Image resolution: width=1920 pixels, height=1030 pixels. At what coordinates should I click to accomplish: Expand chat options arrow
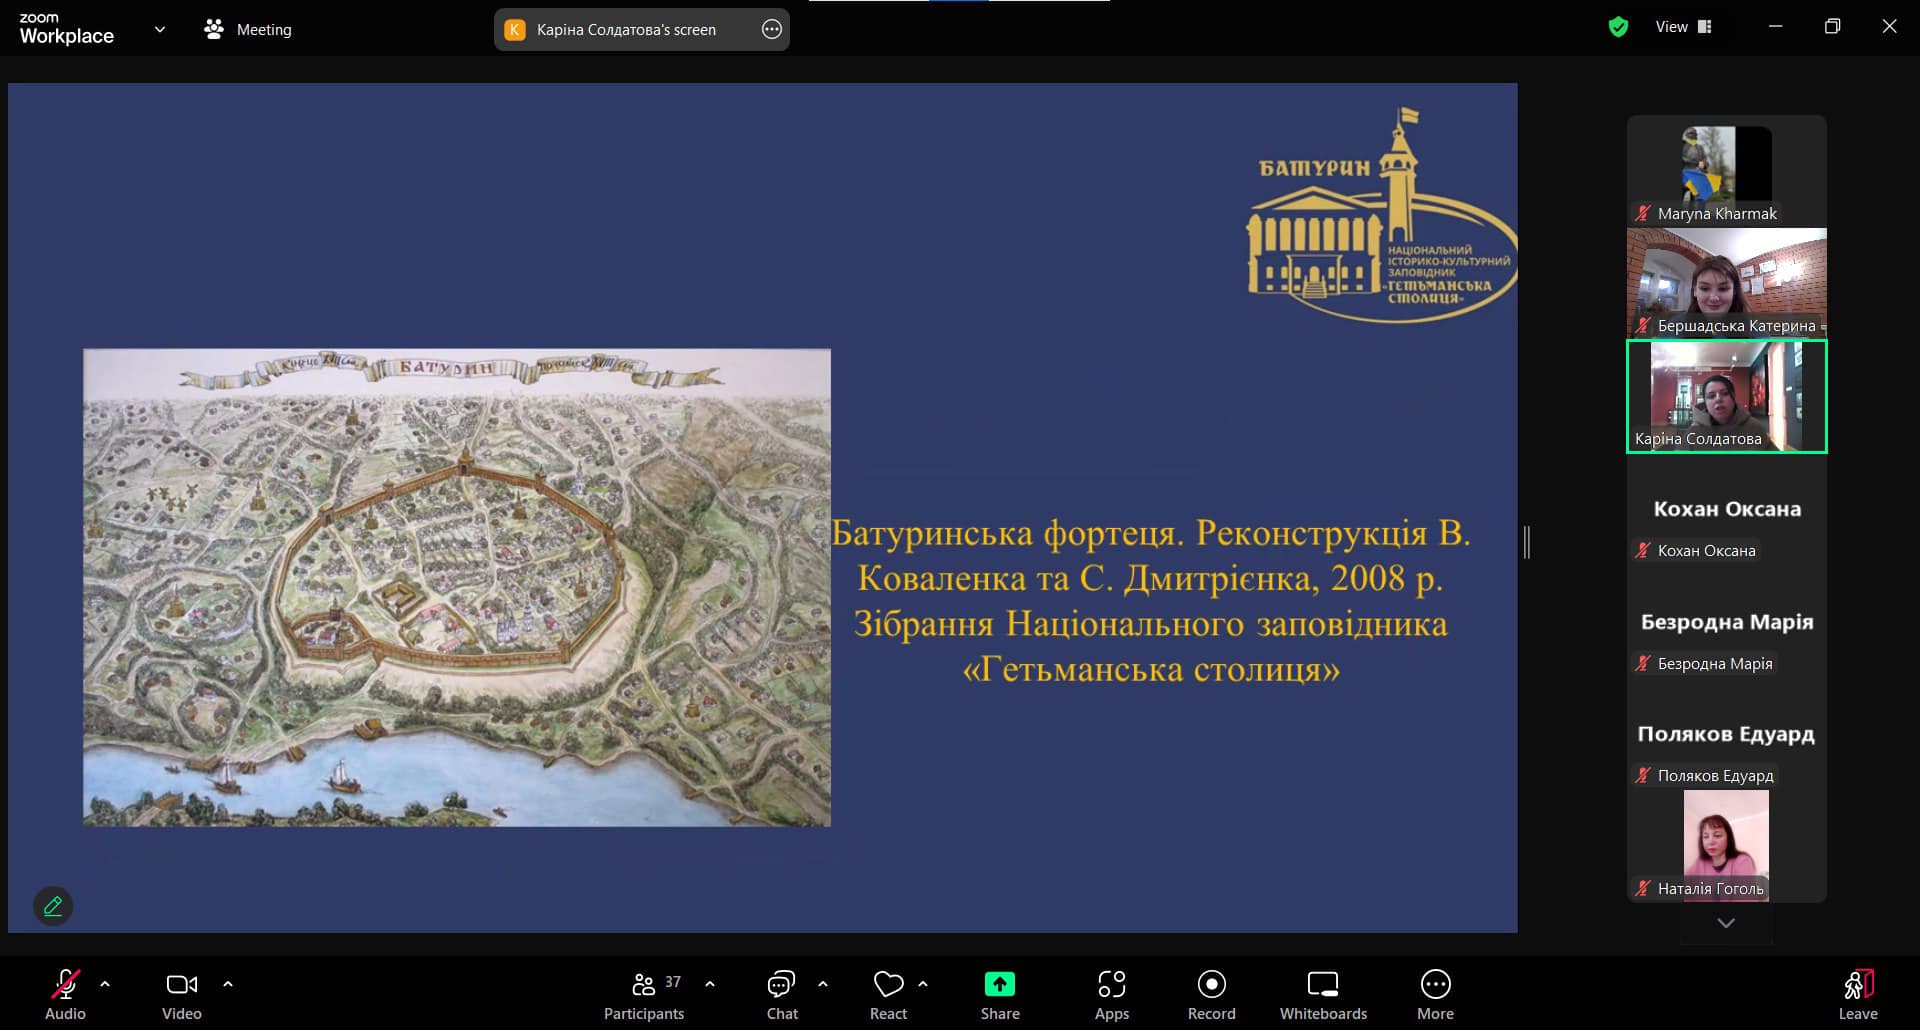click(823, 984)
